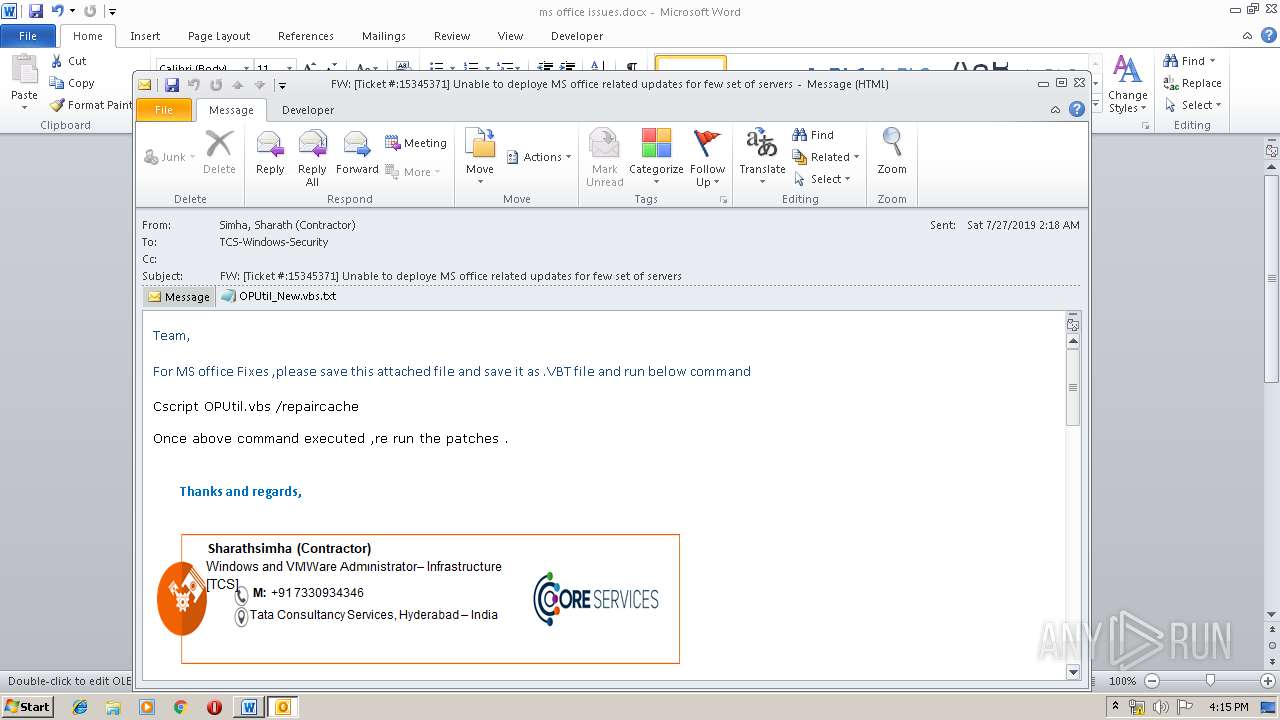The height and width of the screenshot is (720, 1280).
Task: Click Format Painter in Word ribbon
Action: point(90,105)
